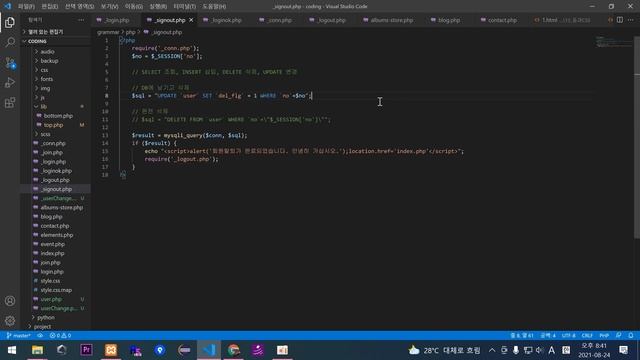Open Source Control view in activity bar
640x360 pixels.
pyautogui.click(x=10, y=62)
